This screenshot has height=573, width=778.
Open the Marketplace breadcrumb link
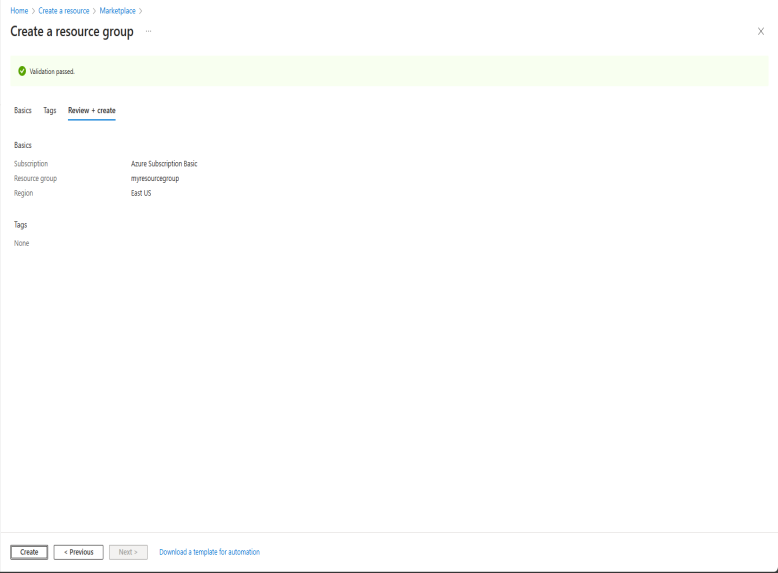point(119,10)
